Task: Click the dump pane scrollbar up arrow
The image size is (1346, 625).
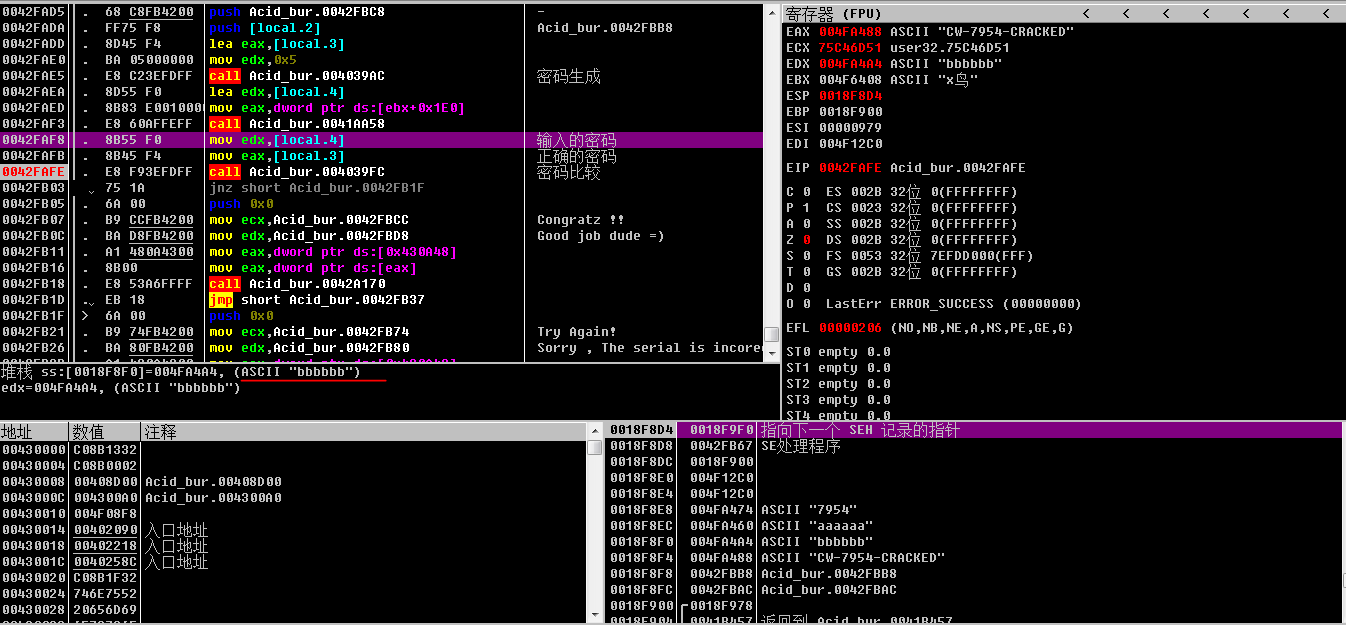Action: 594,431
